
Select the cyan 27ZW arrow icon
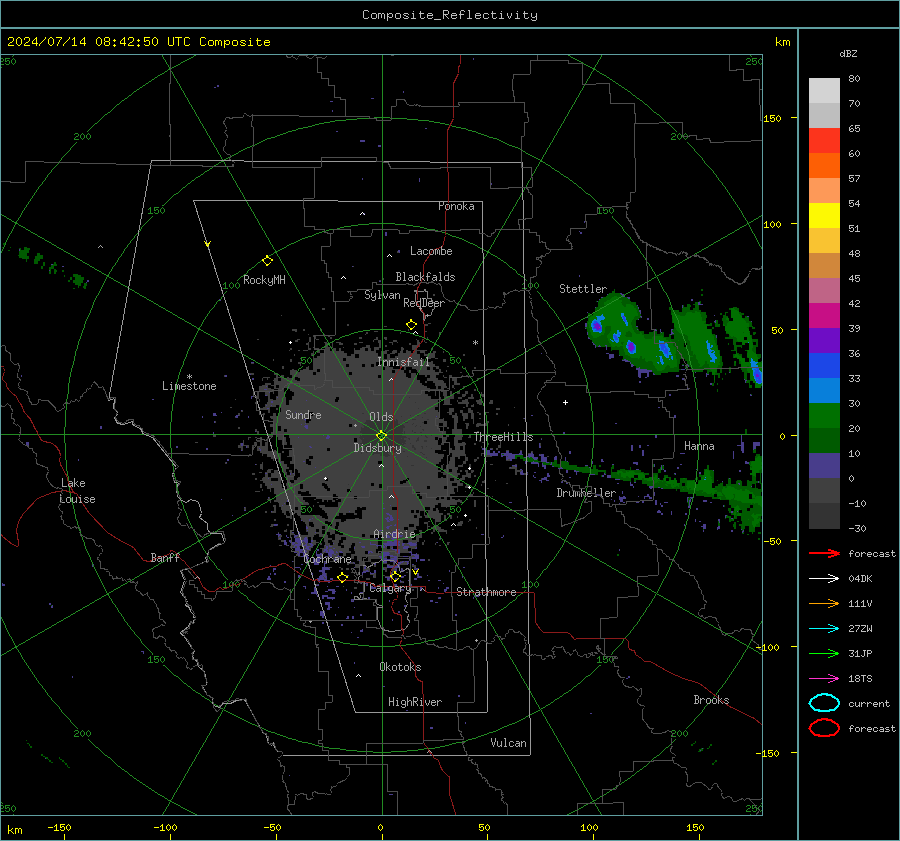(x=824, y=629)
